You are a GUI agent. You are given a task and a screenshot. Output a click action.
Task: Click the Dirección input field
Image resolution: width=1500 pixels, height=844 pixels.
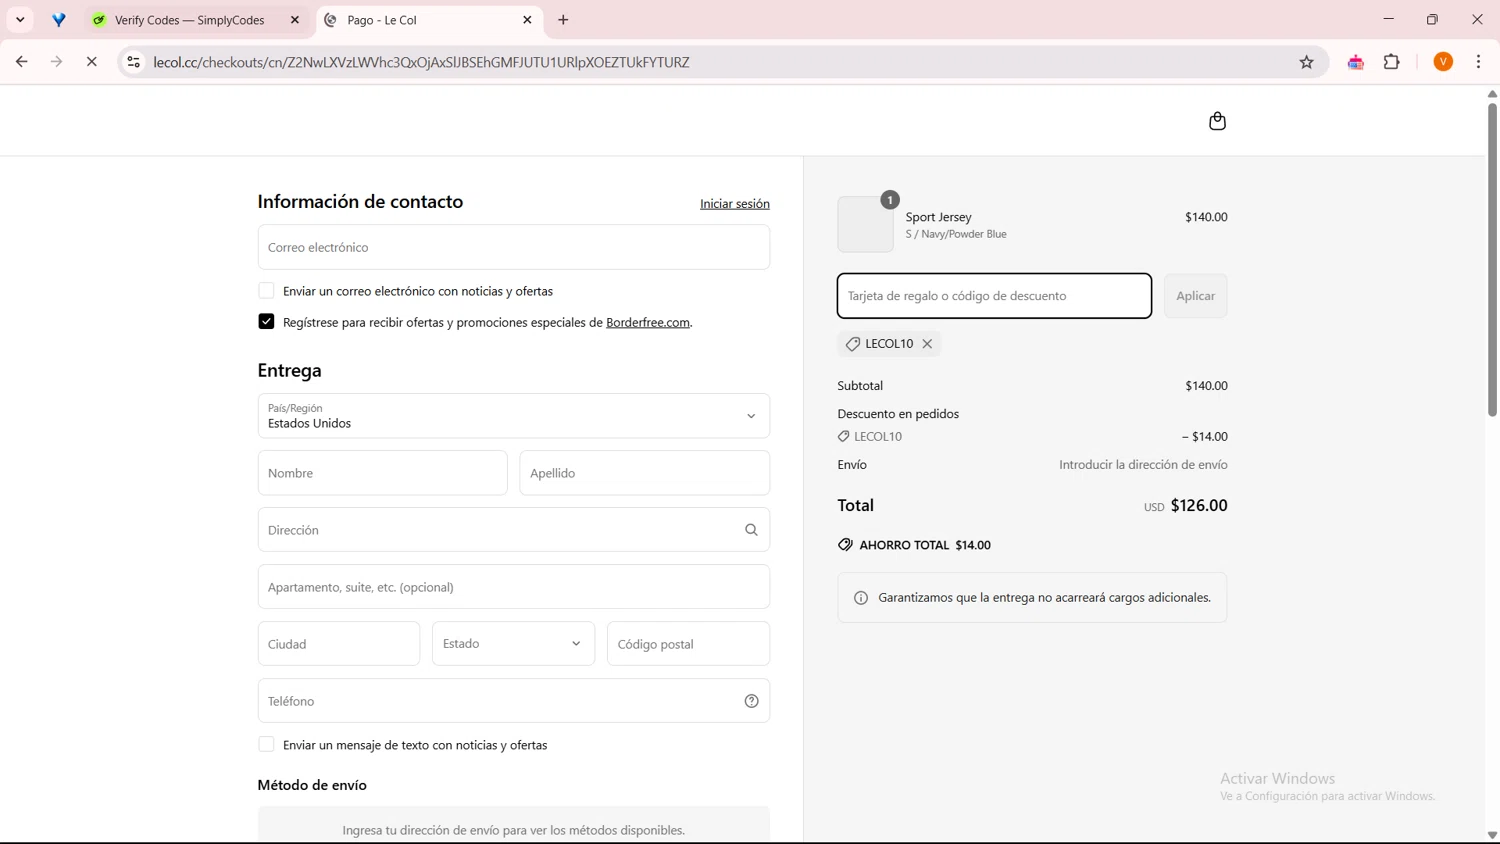click(x=514, y=530)
